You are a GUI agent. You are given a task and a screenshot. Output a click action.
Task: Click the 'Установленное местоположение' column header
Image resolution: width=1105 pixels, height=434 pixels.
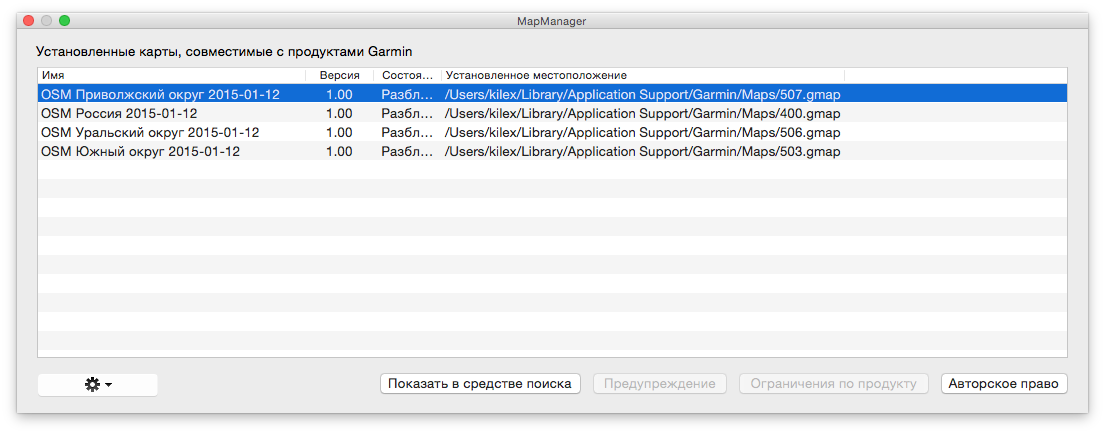point(643,75)
